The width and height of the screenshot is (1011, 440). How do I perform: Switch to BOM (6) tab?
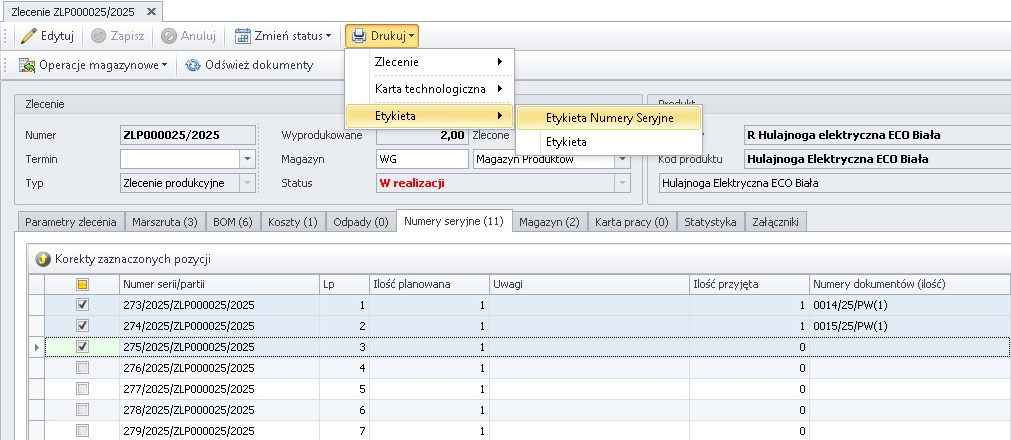[x=233, y=222]
